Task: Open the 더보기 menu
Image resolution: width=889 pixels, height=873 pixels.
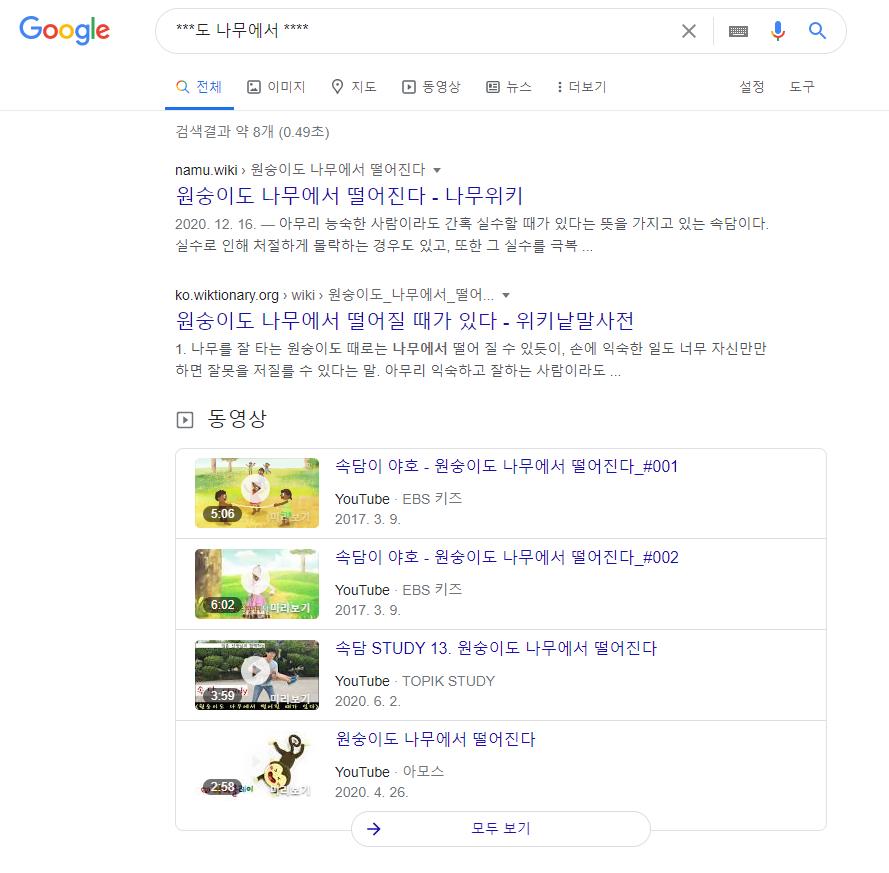Action: pos(582,87)
